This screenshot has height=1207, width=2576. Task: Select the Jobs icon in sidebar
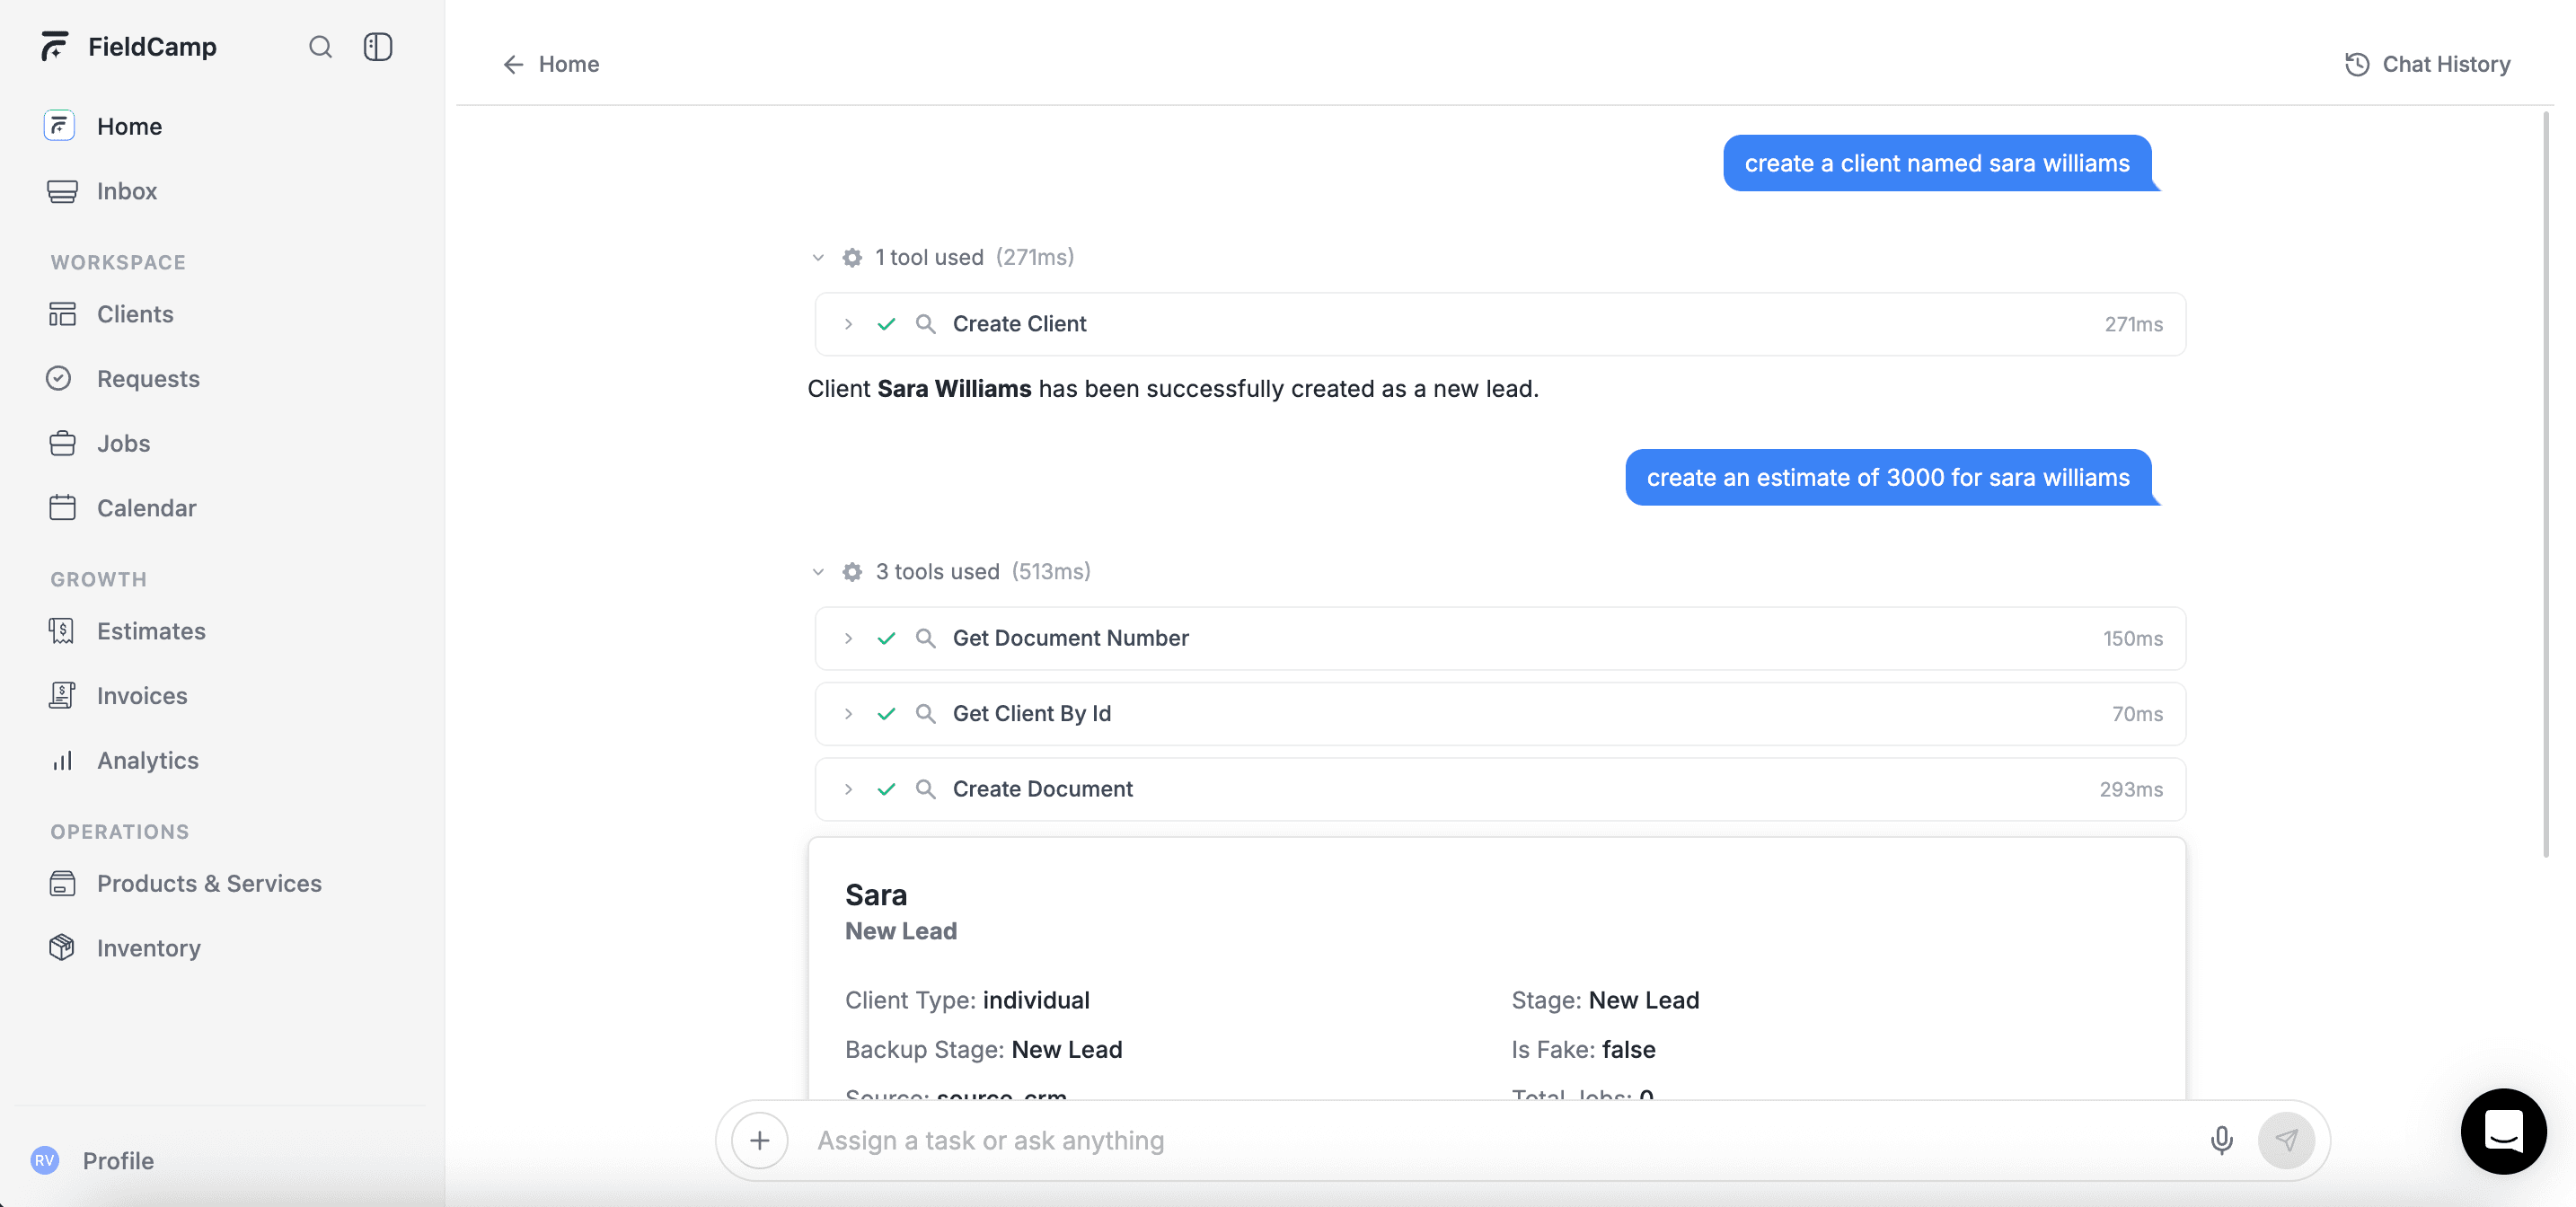[62, 443]
